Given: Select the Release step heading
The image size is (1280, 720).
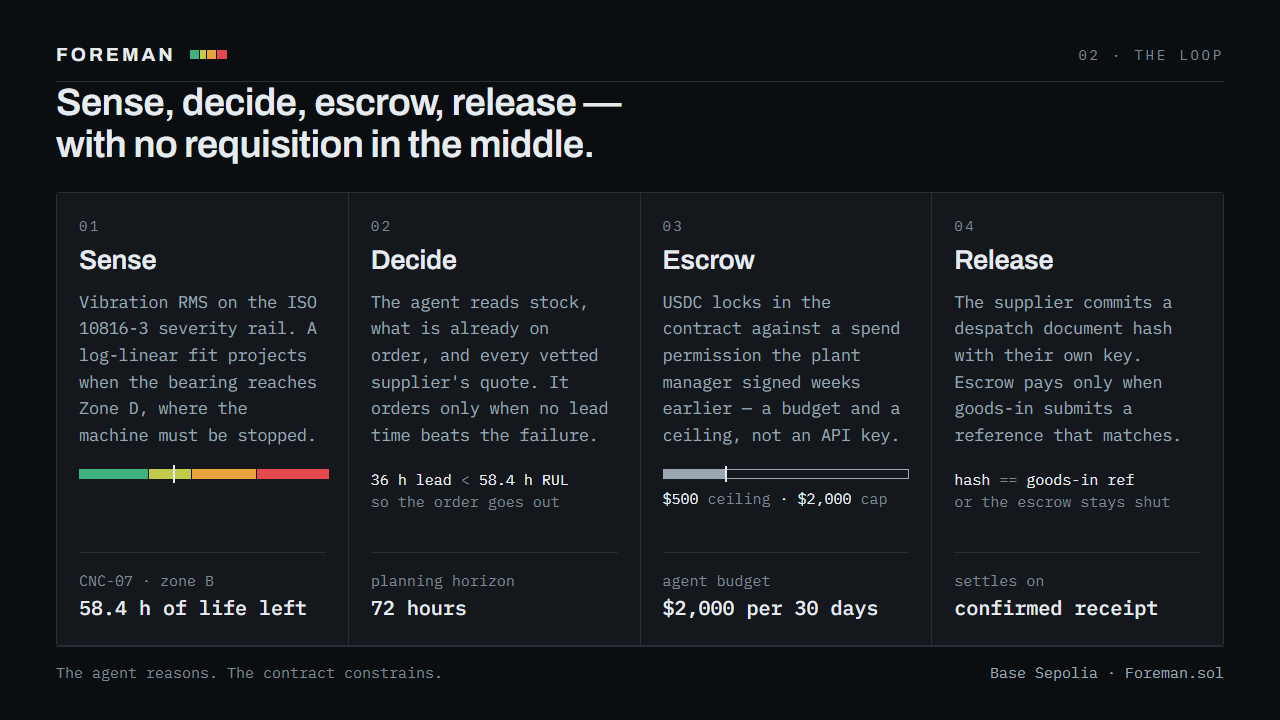Looking at the screenshot, I should [1004, 260].
